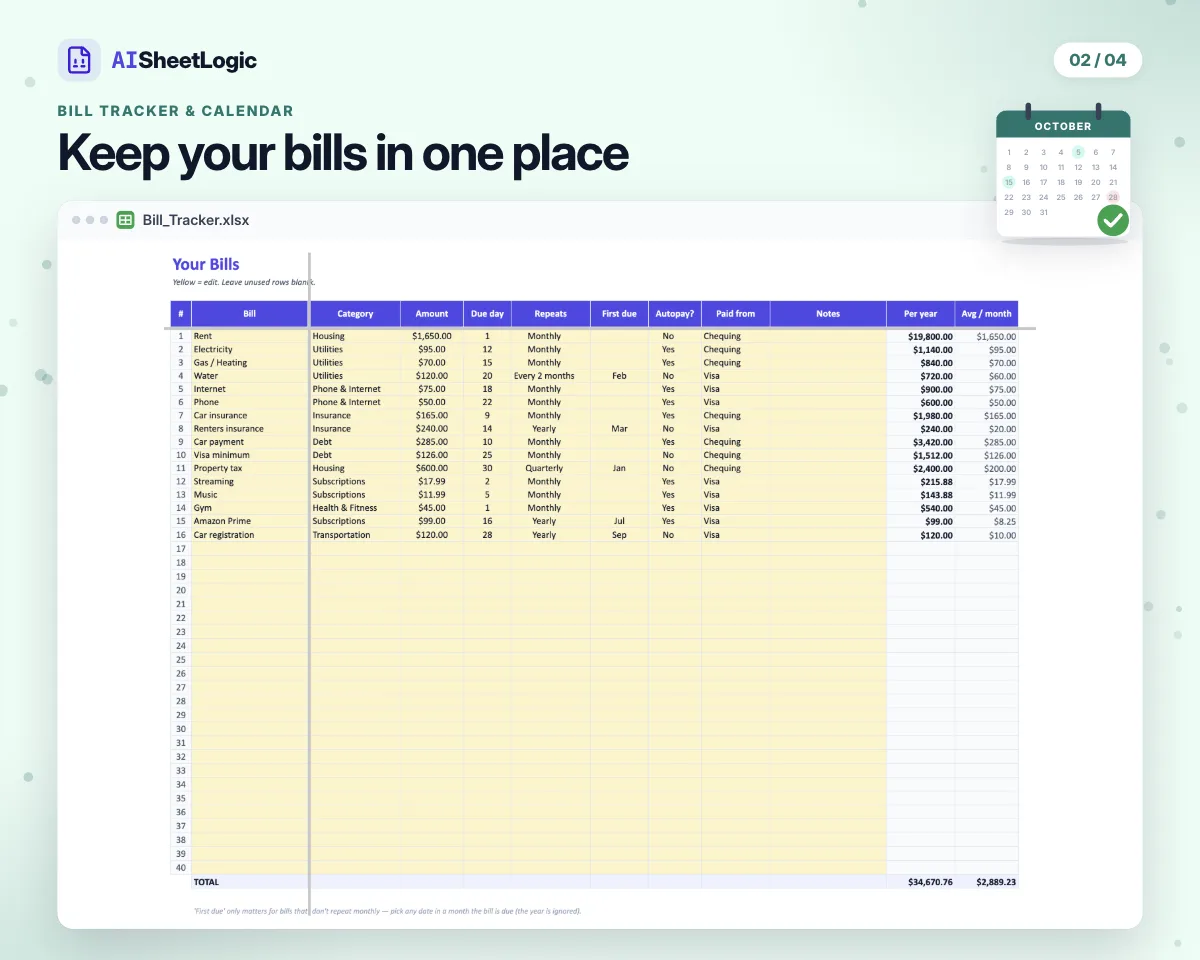Click the Notes column header
This screenshot has height=960, width=1200.
(x=828, y=314)
